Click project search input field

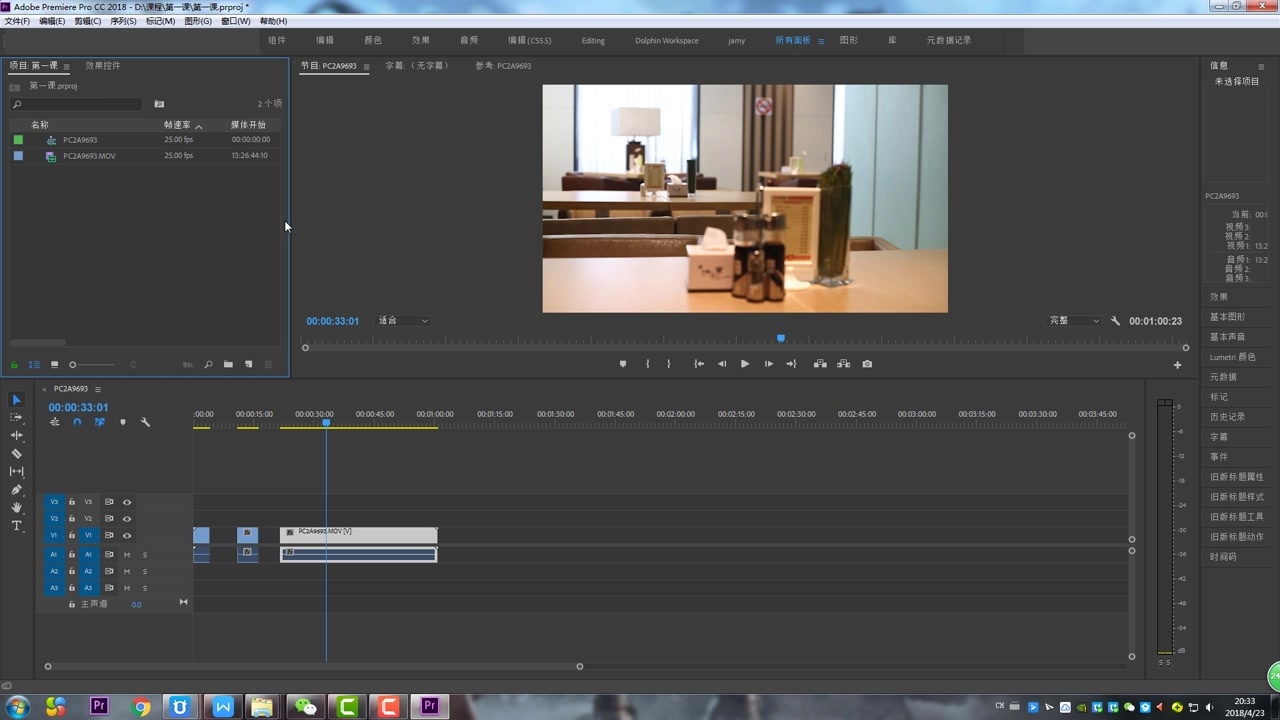76,104
